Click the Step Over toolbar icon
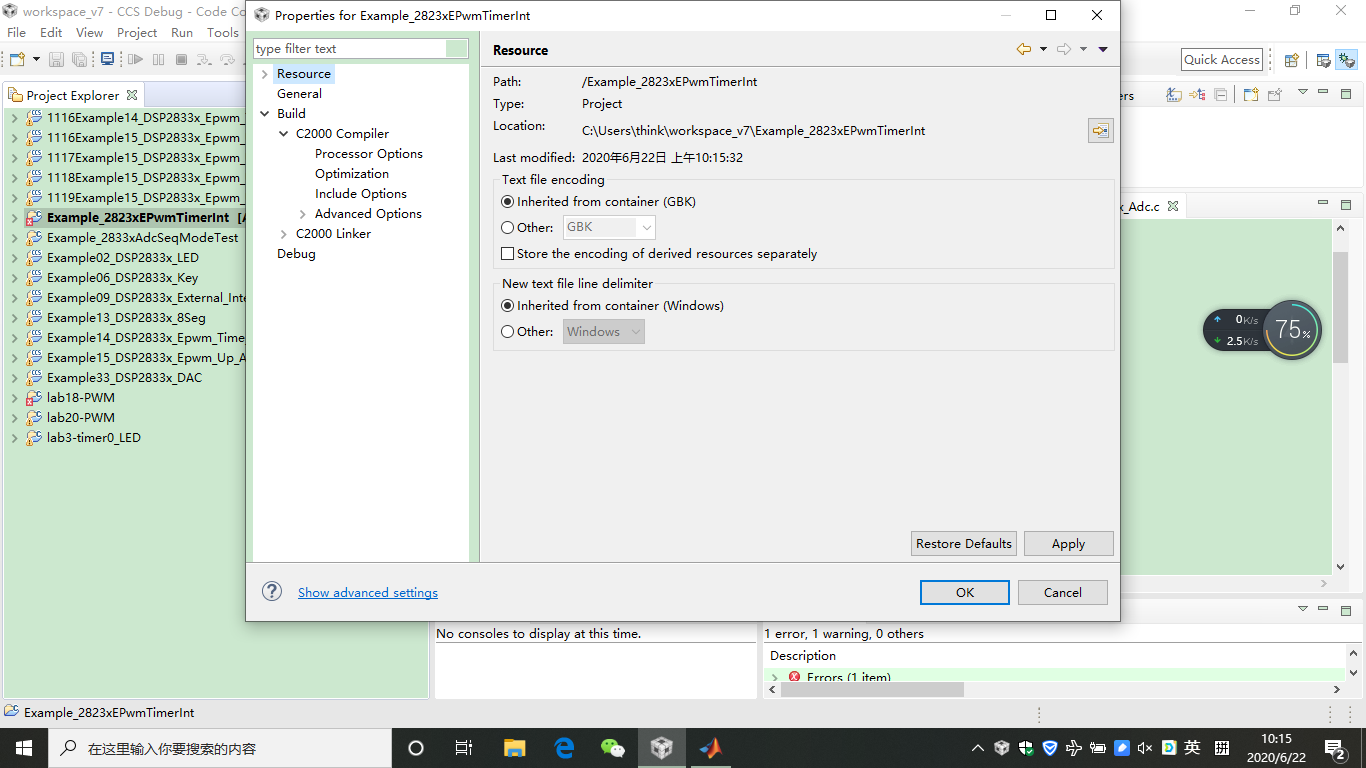Viewport: 1366px width, 768px height. 228,60
